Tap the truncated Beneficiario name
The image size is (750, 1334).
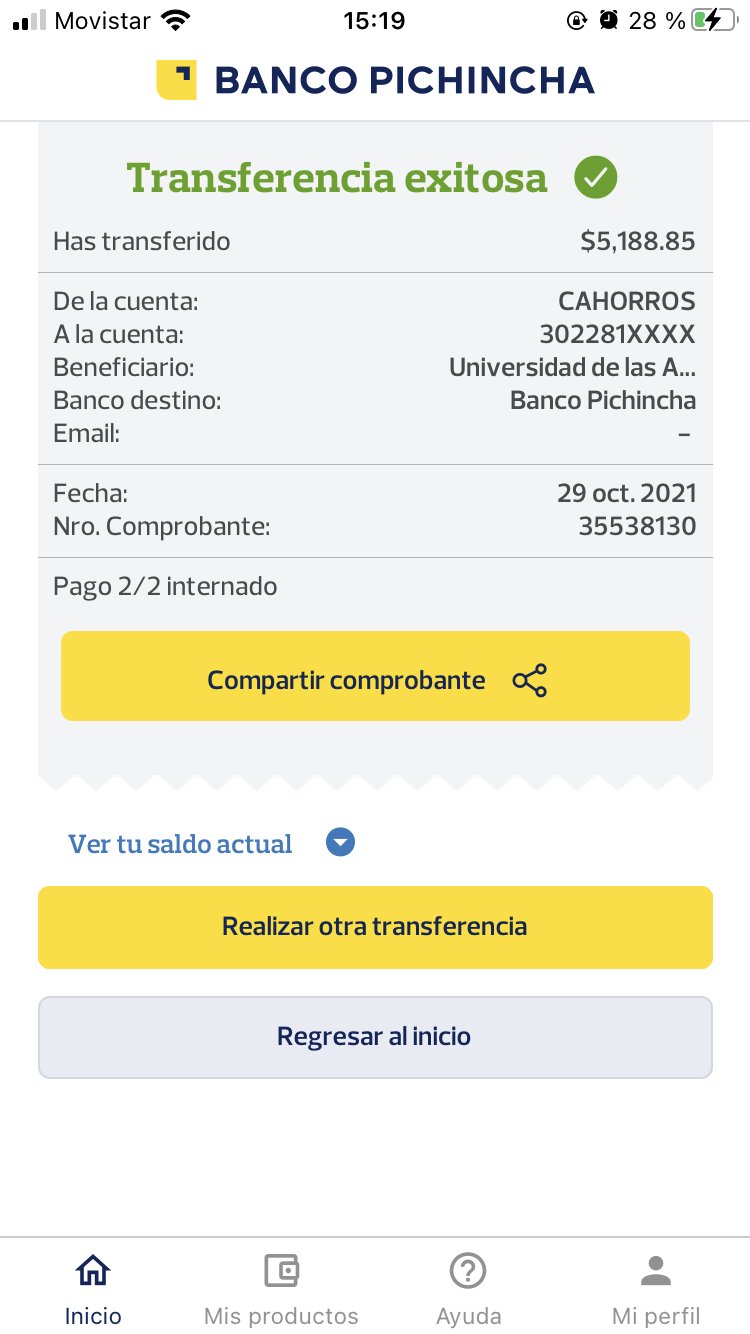[572, 367]
